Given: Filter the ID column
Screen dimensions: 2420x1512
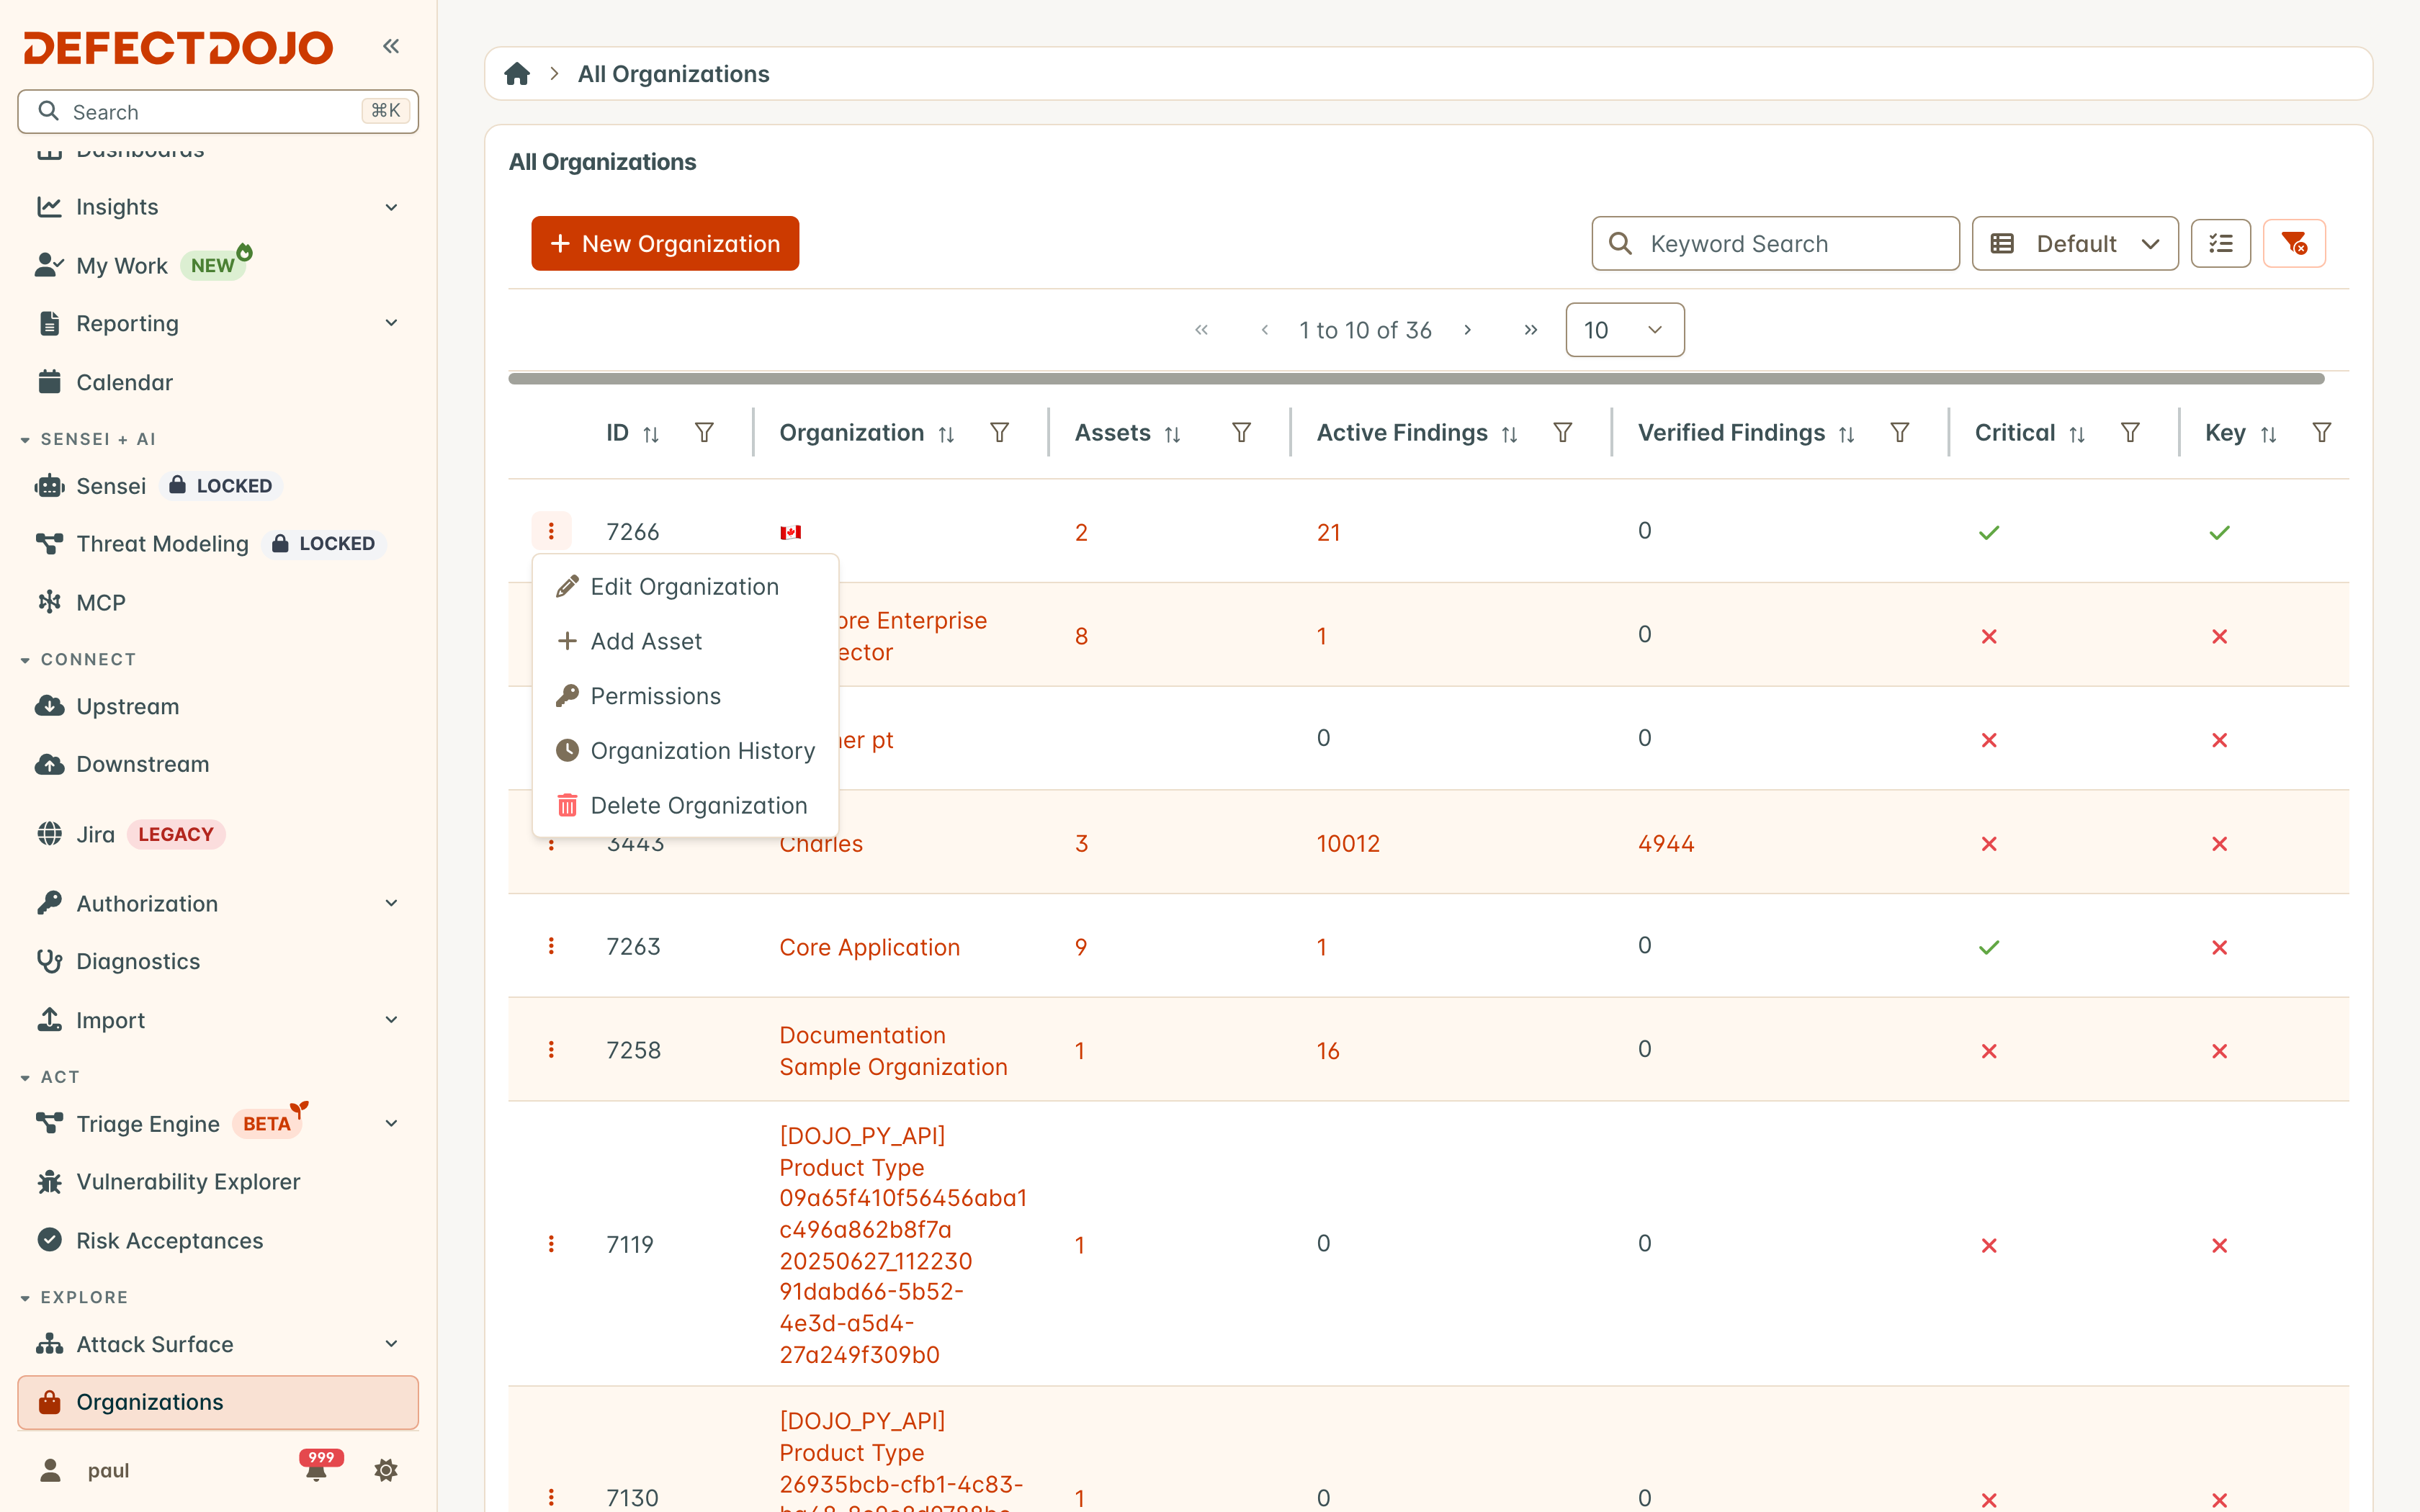Looking at the screenshot, I should tap(704, 433).
